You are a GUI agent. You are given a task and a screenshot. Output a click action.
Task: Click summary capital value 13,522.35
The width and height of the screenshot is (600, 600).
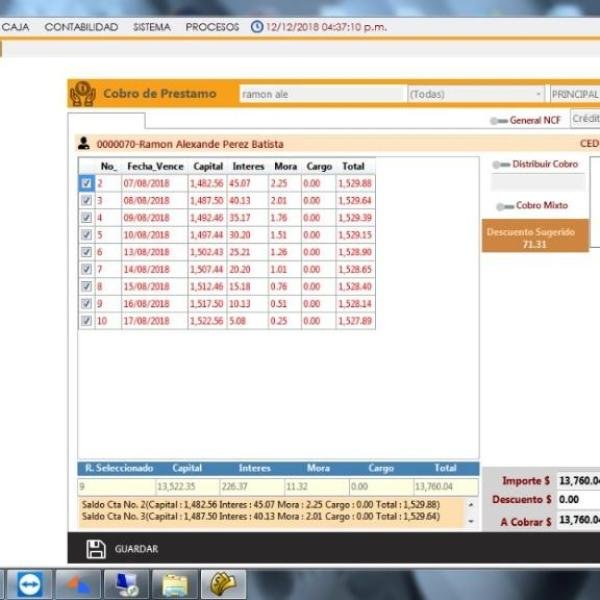(x=188, y=487)
